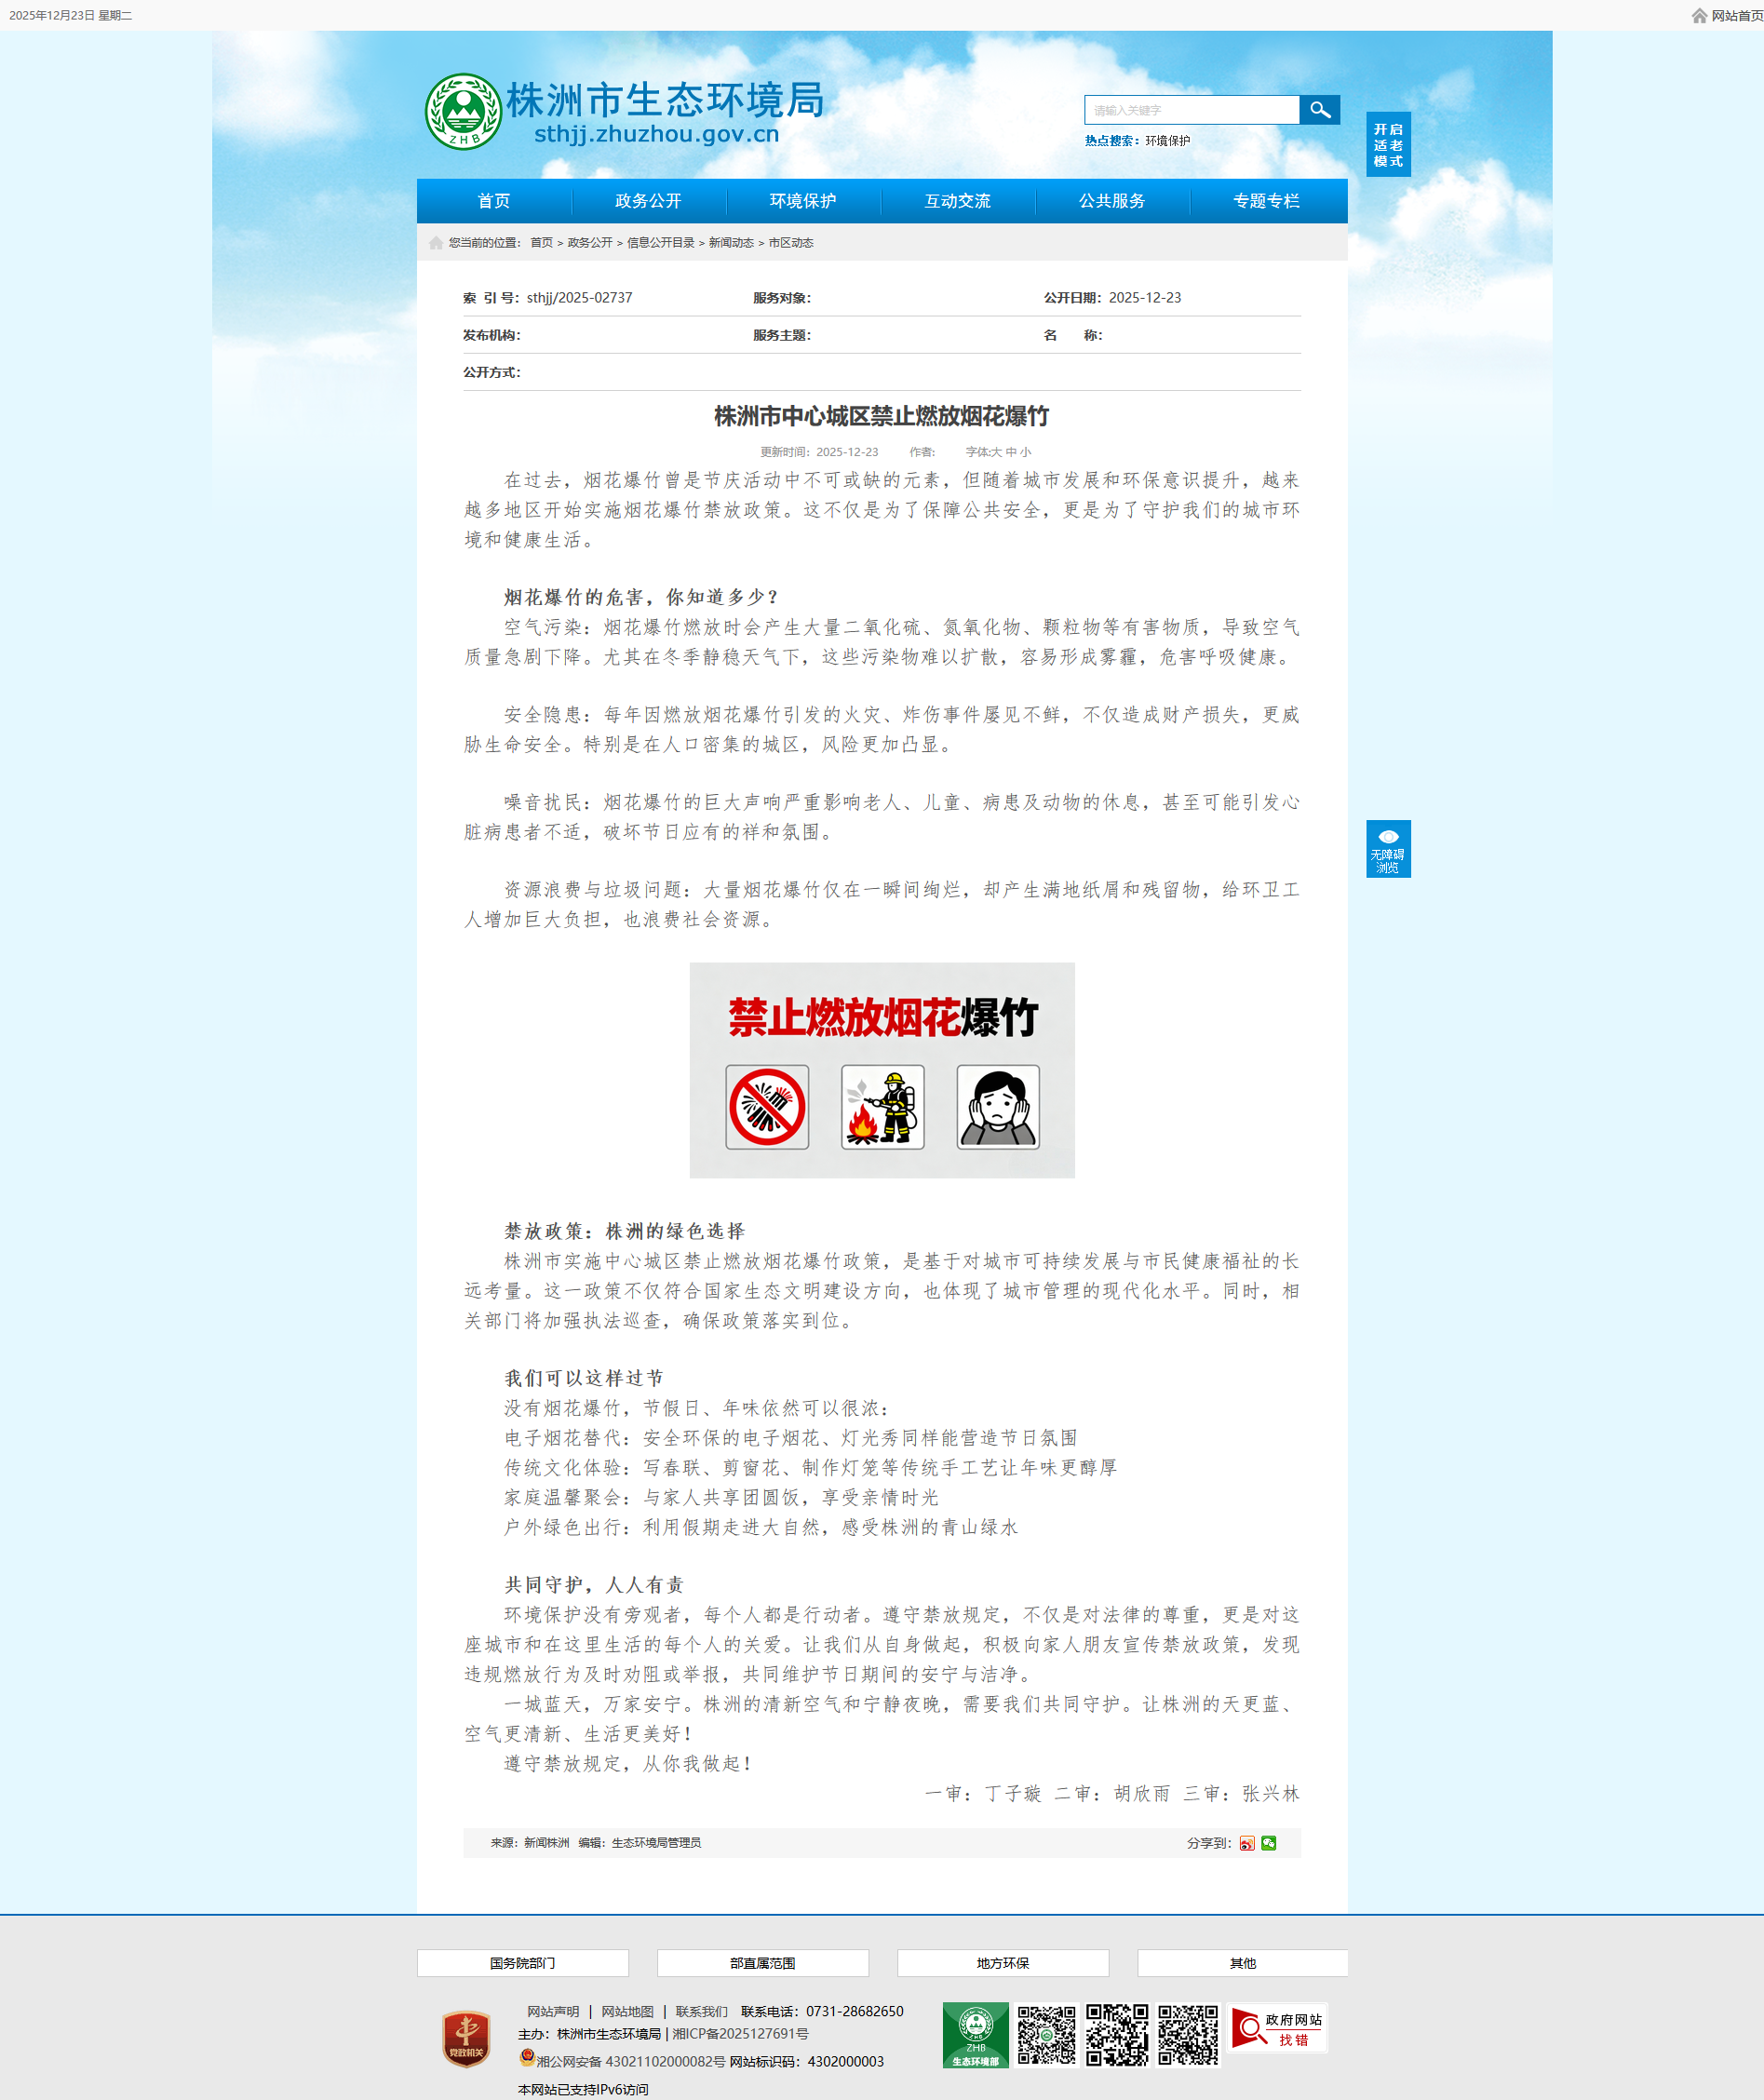The height and width of the screenshot is (2100, 1764).
Task: Click the keyword search input field
Action: [1191, 110]
